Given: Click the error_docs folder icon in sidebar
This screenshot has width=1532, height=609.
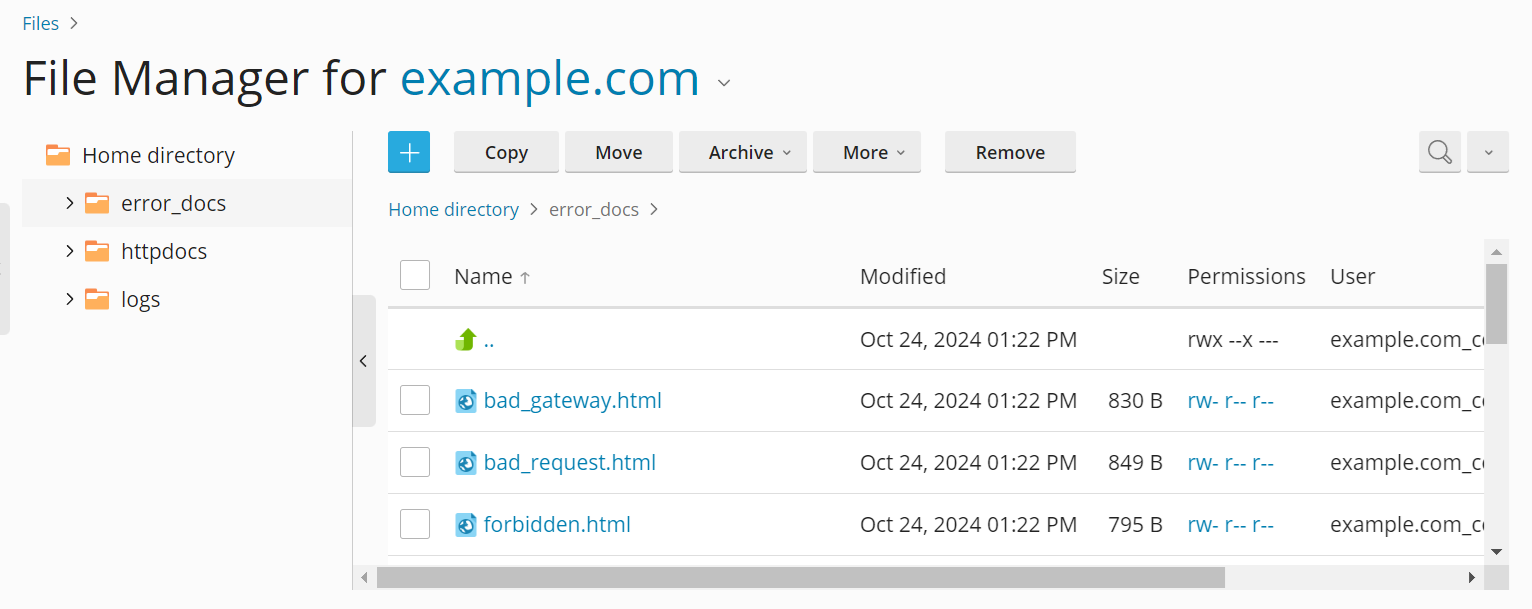Looking at the screenshot, I should pyautogui.click(x=97, y=202).
